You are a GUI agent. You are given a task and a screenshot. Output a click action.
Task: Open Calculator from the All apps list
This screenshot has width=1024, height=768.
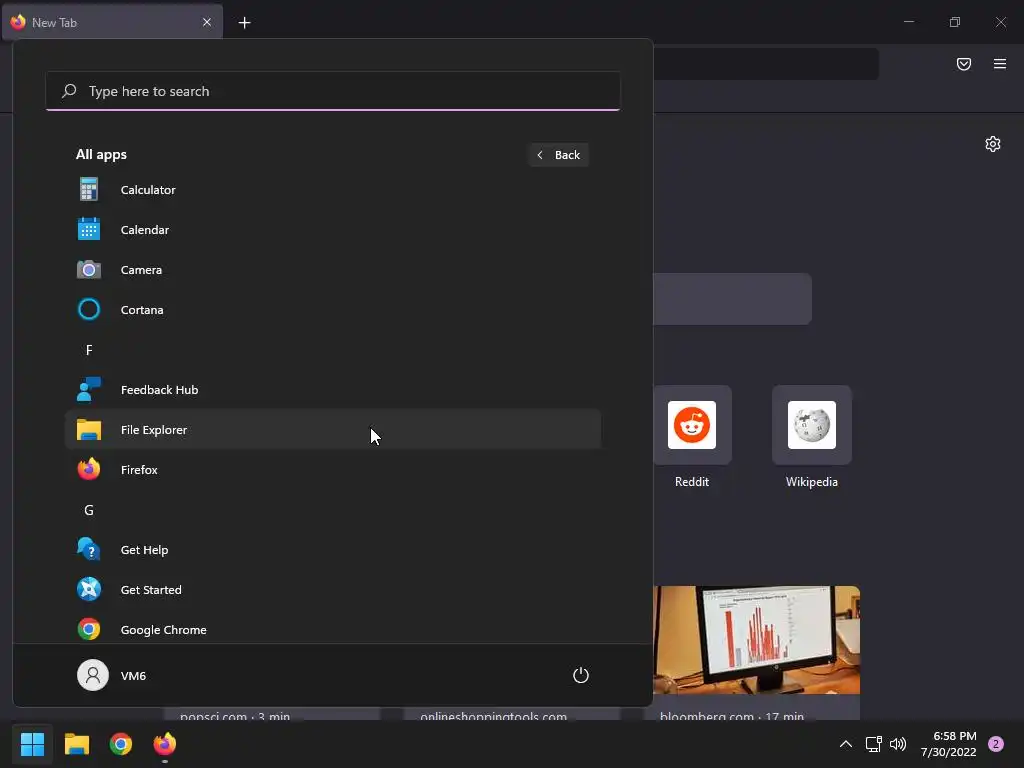[332, 190]
